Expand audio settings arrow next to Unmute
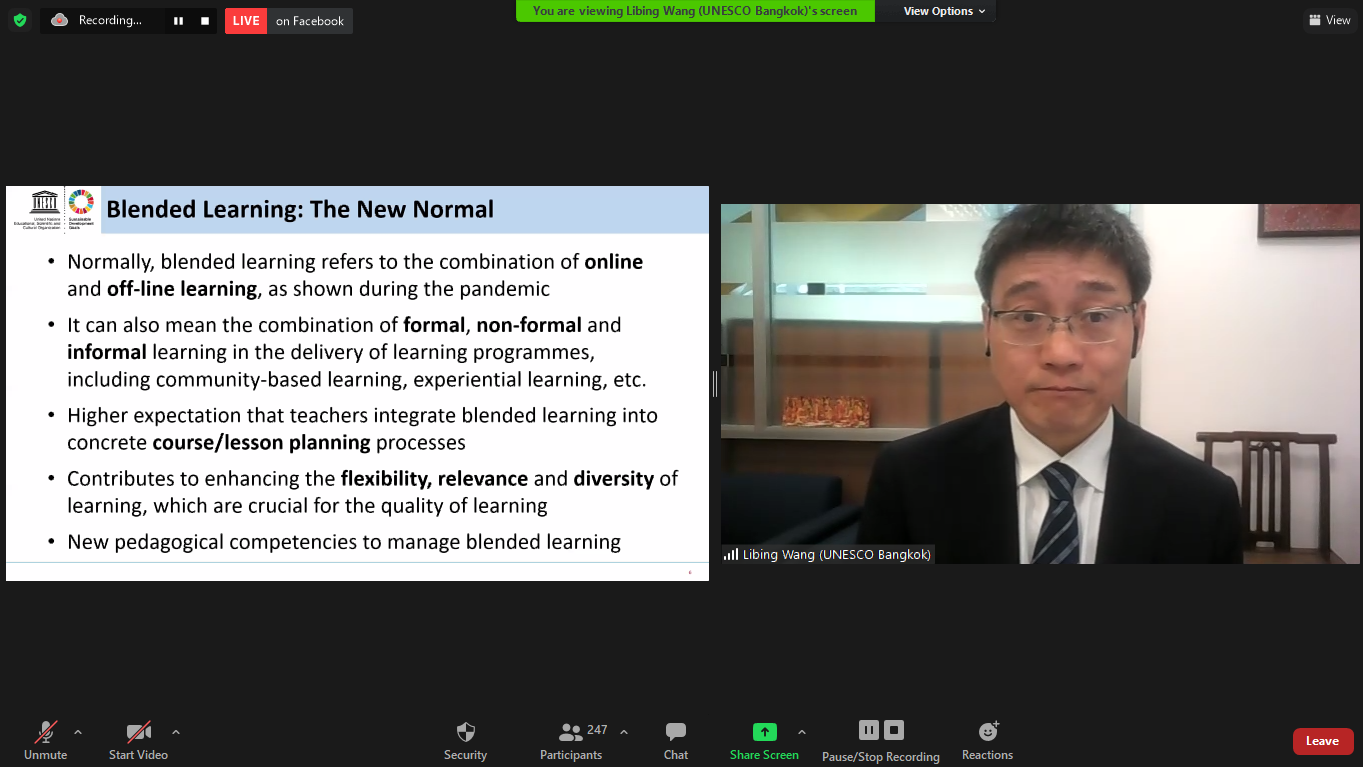This screenshot has width=1363, height=767. (78, 732)
